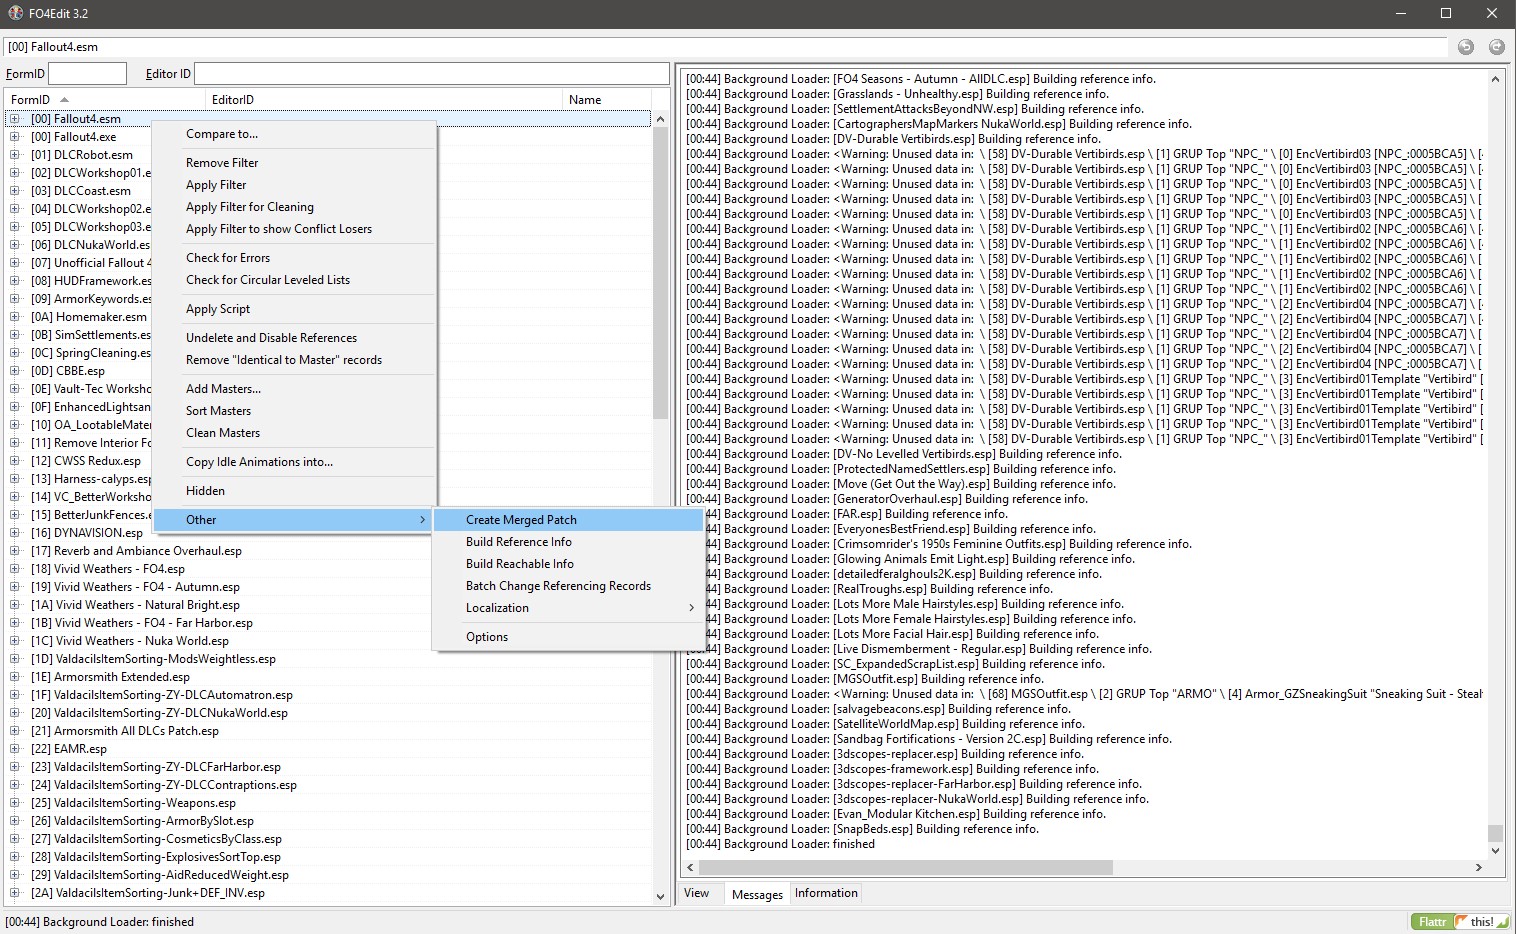Click the [00] Fallout4.esm path field at top
The image size is (1516, 934).
coord(725,47)
